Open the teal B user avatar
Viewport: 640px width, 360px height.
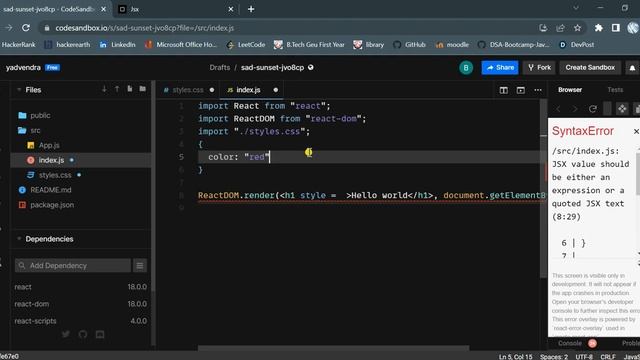pos(466,68)
